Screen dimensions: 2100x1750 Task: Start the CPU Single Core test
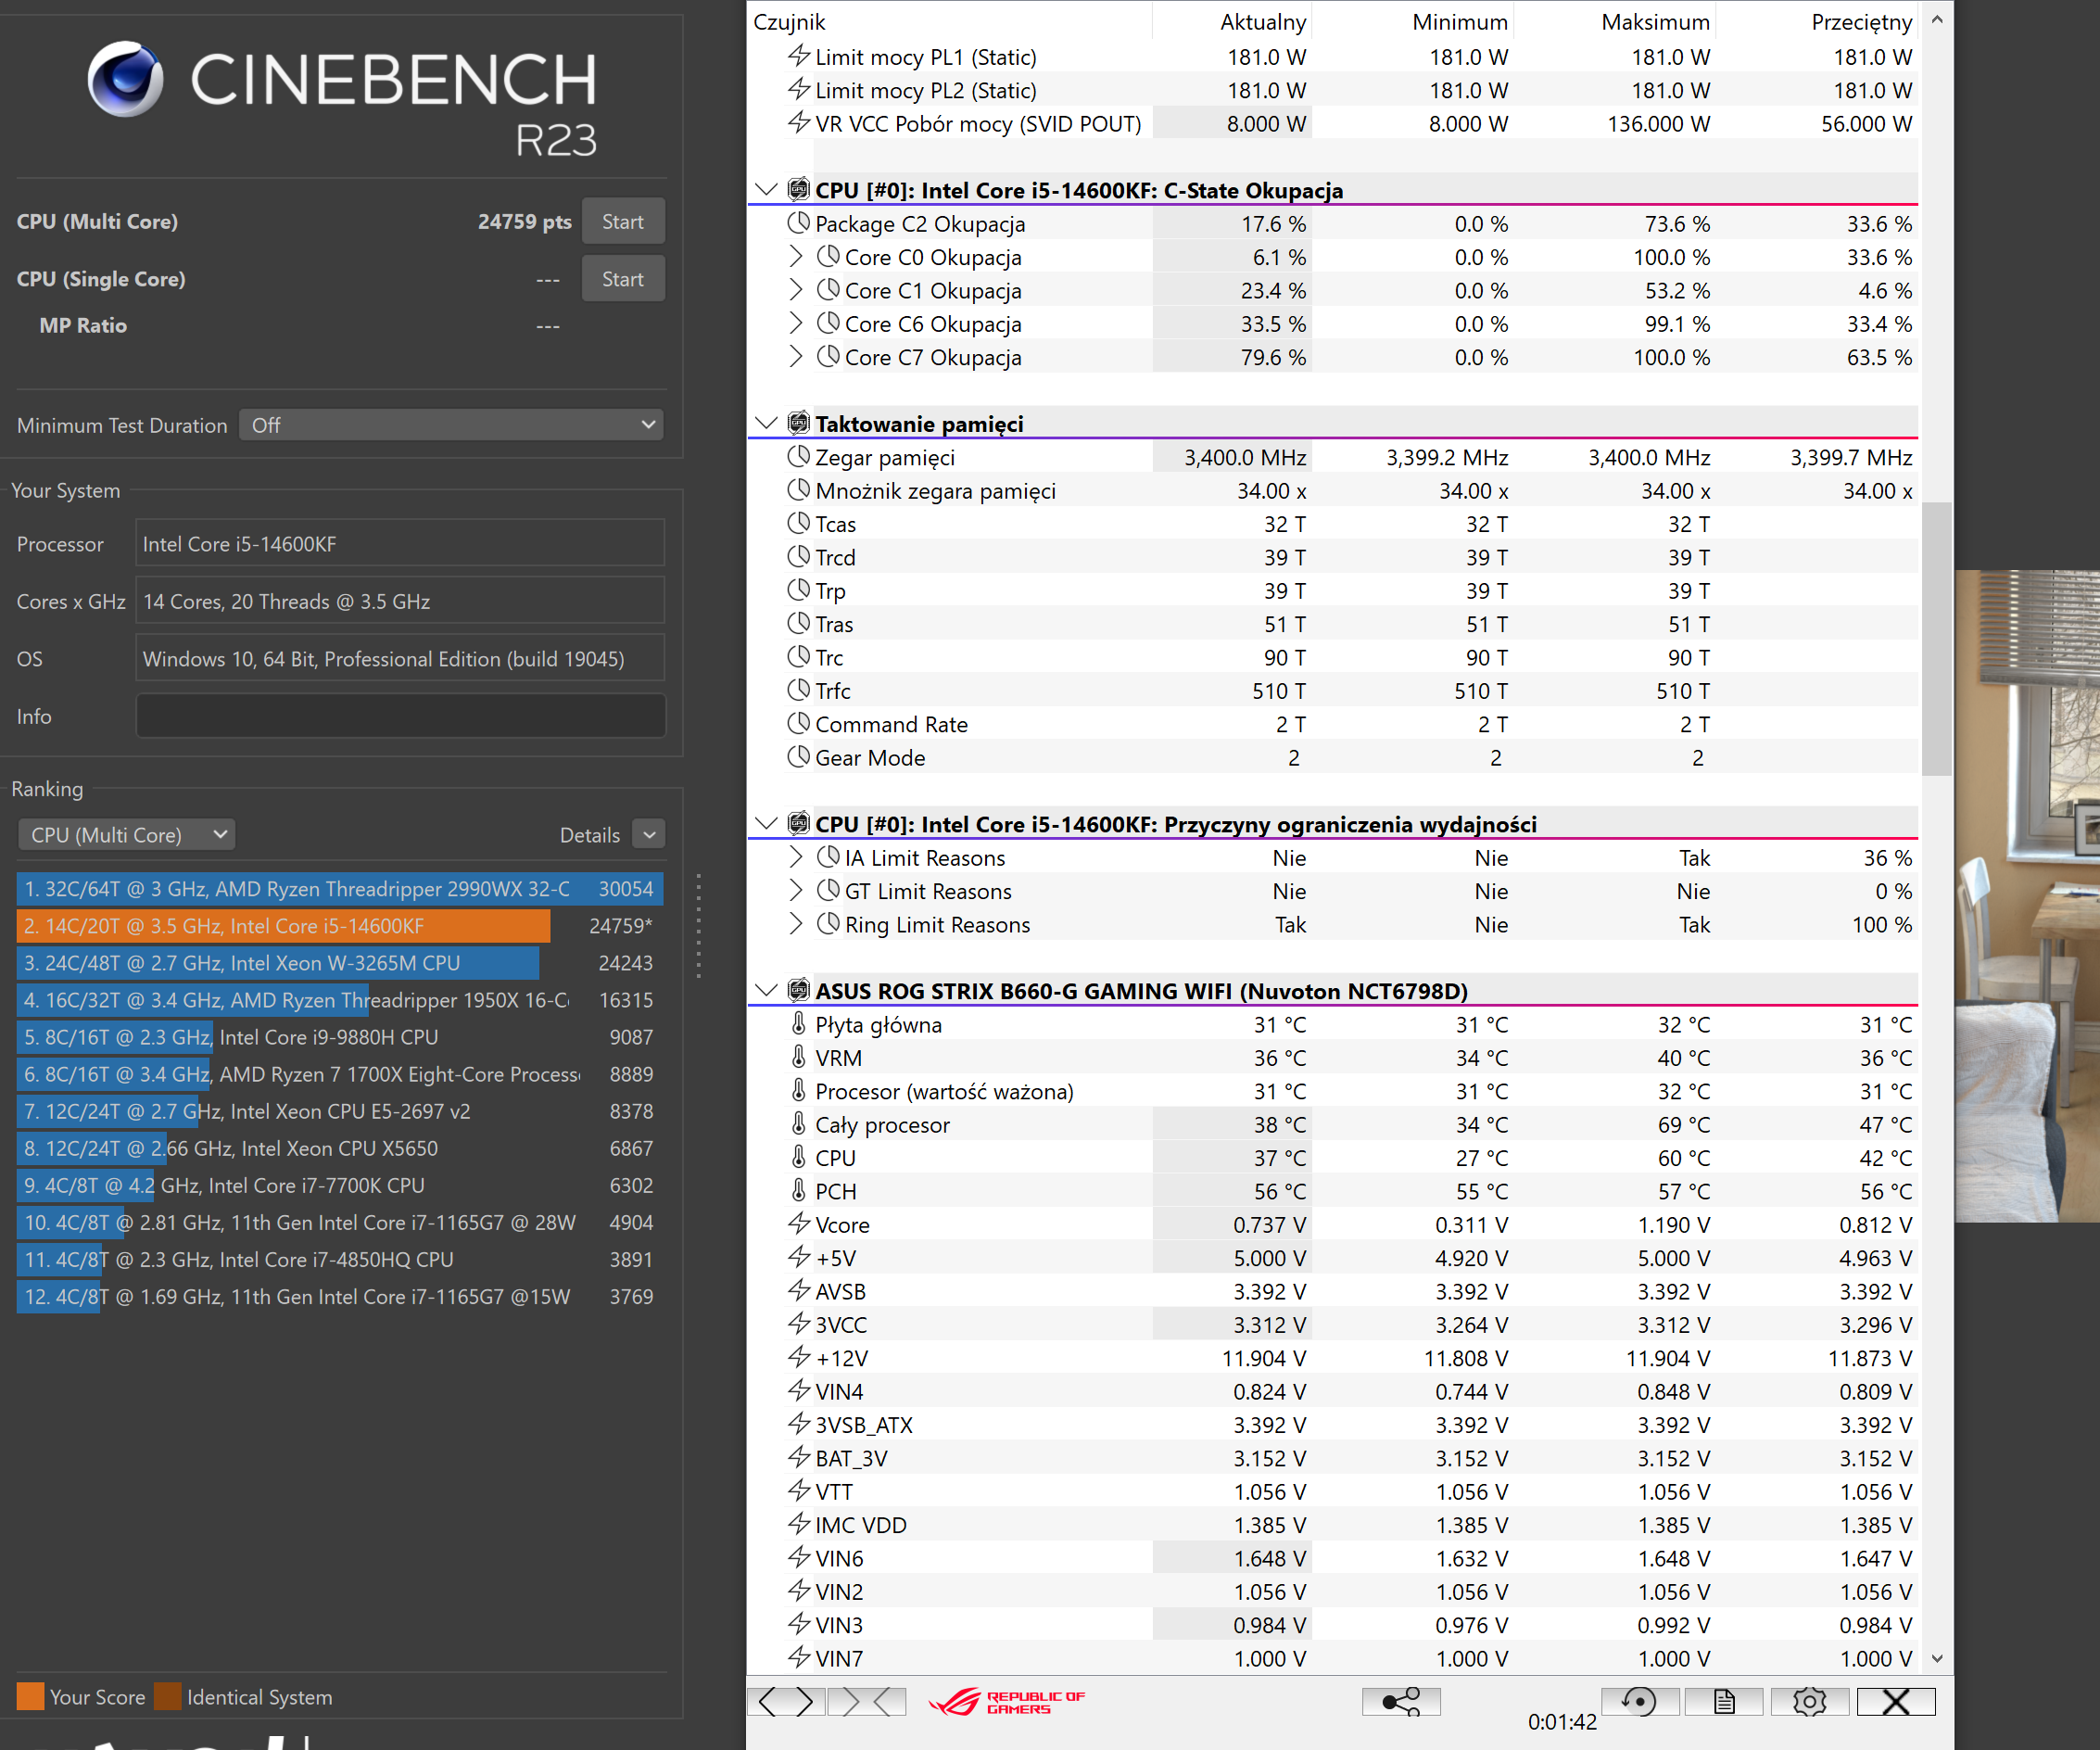pos(622,279)
